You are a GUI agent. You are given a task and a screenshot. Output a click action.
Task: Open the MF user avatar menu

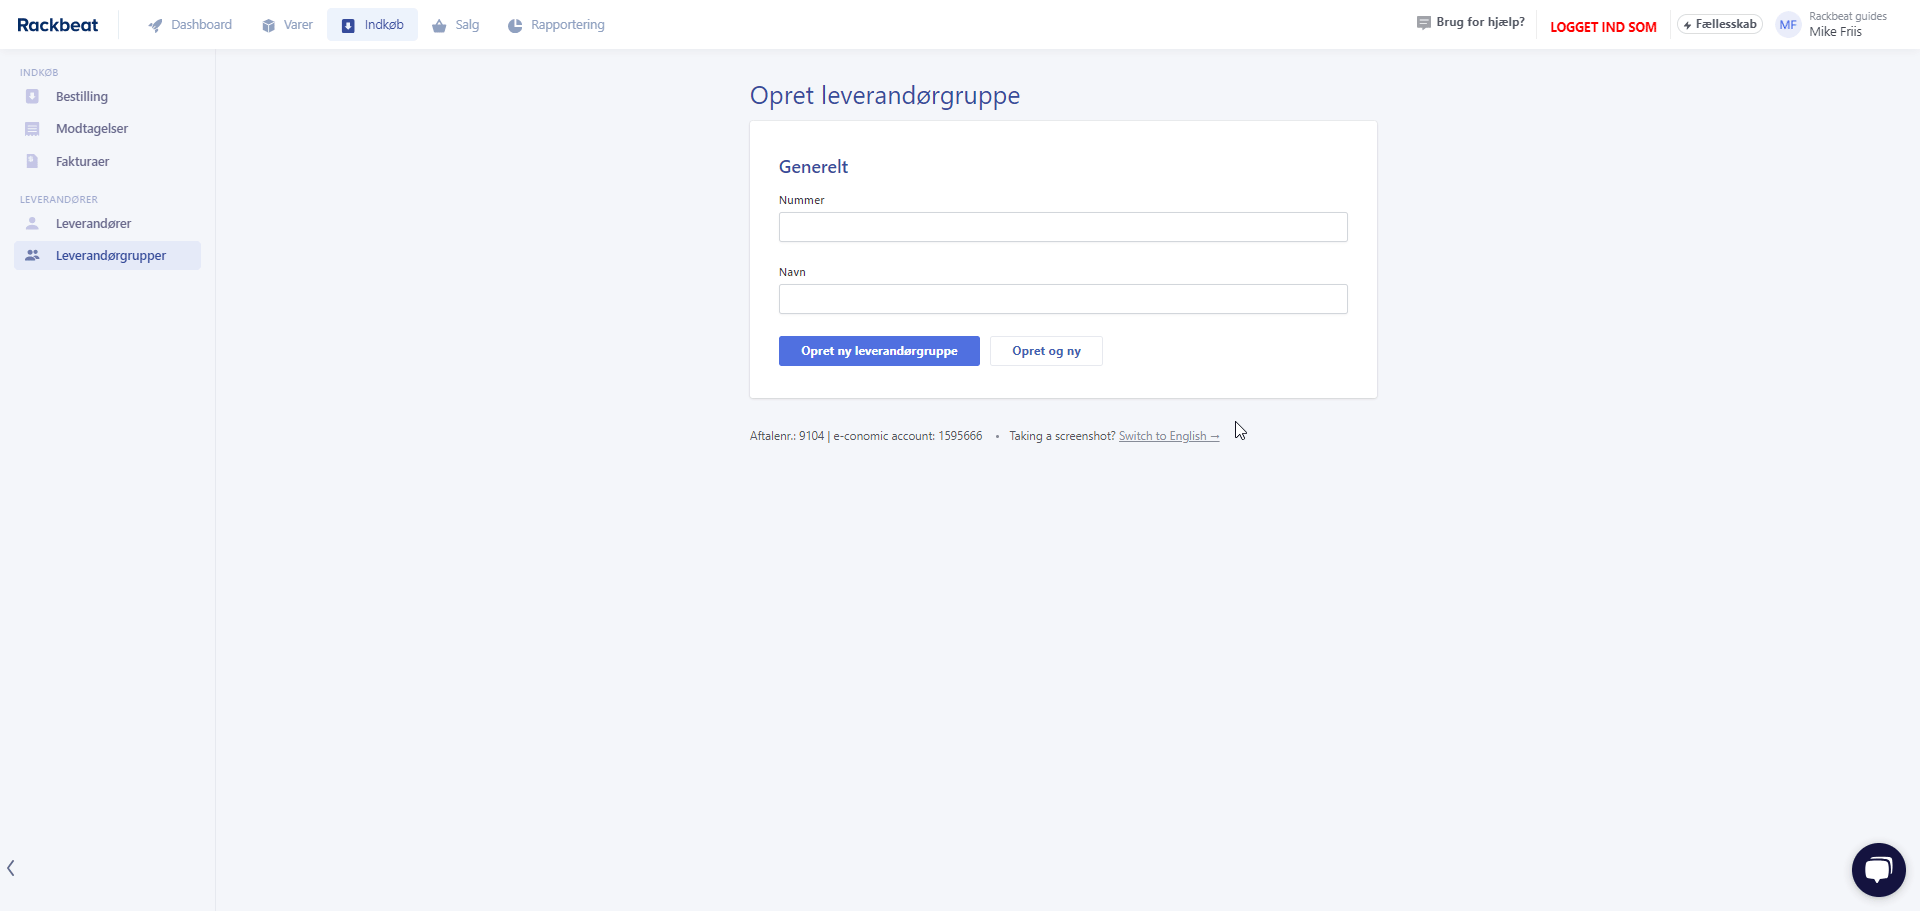1789,24
